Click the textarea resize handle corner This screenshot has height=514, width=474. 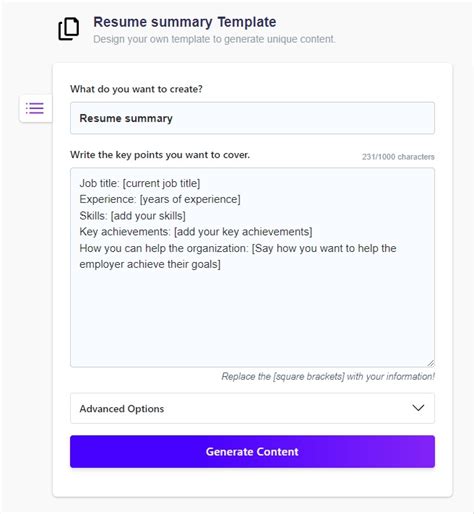[x=431, y=363]
